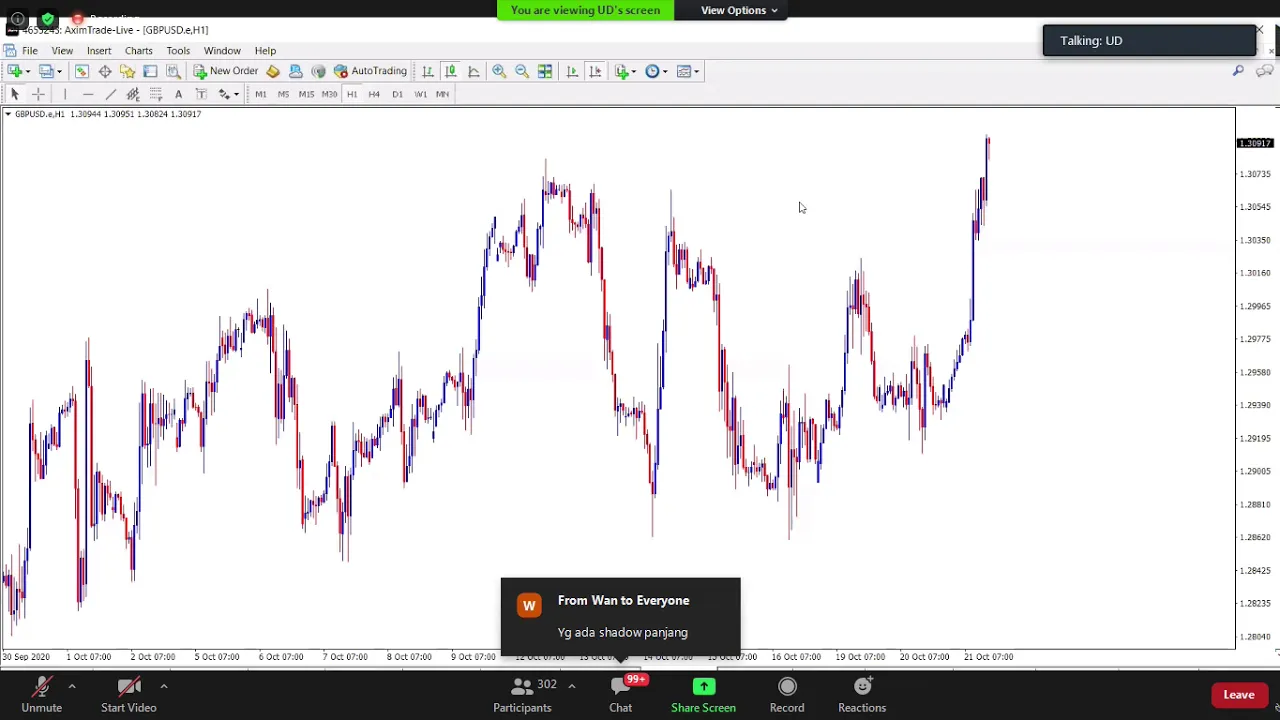Image resolution: width=1280 pixels, height=720 pixels.
Task: Toggle the Terminal panel icon
Action: [x=150, y=71]
